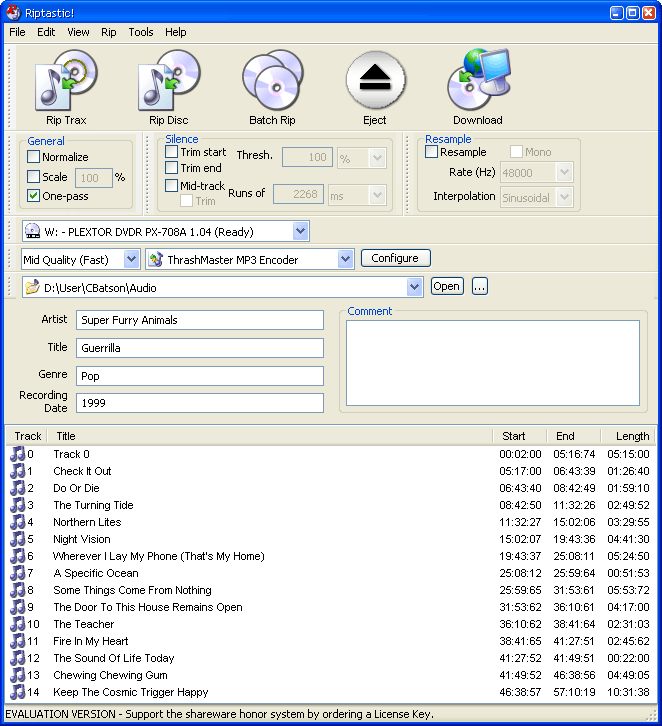Eject the disc using the Eject icon

point(375,80)
